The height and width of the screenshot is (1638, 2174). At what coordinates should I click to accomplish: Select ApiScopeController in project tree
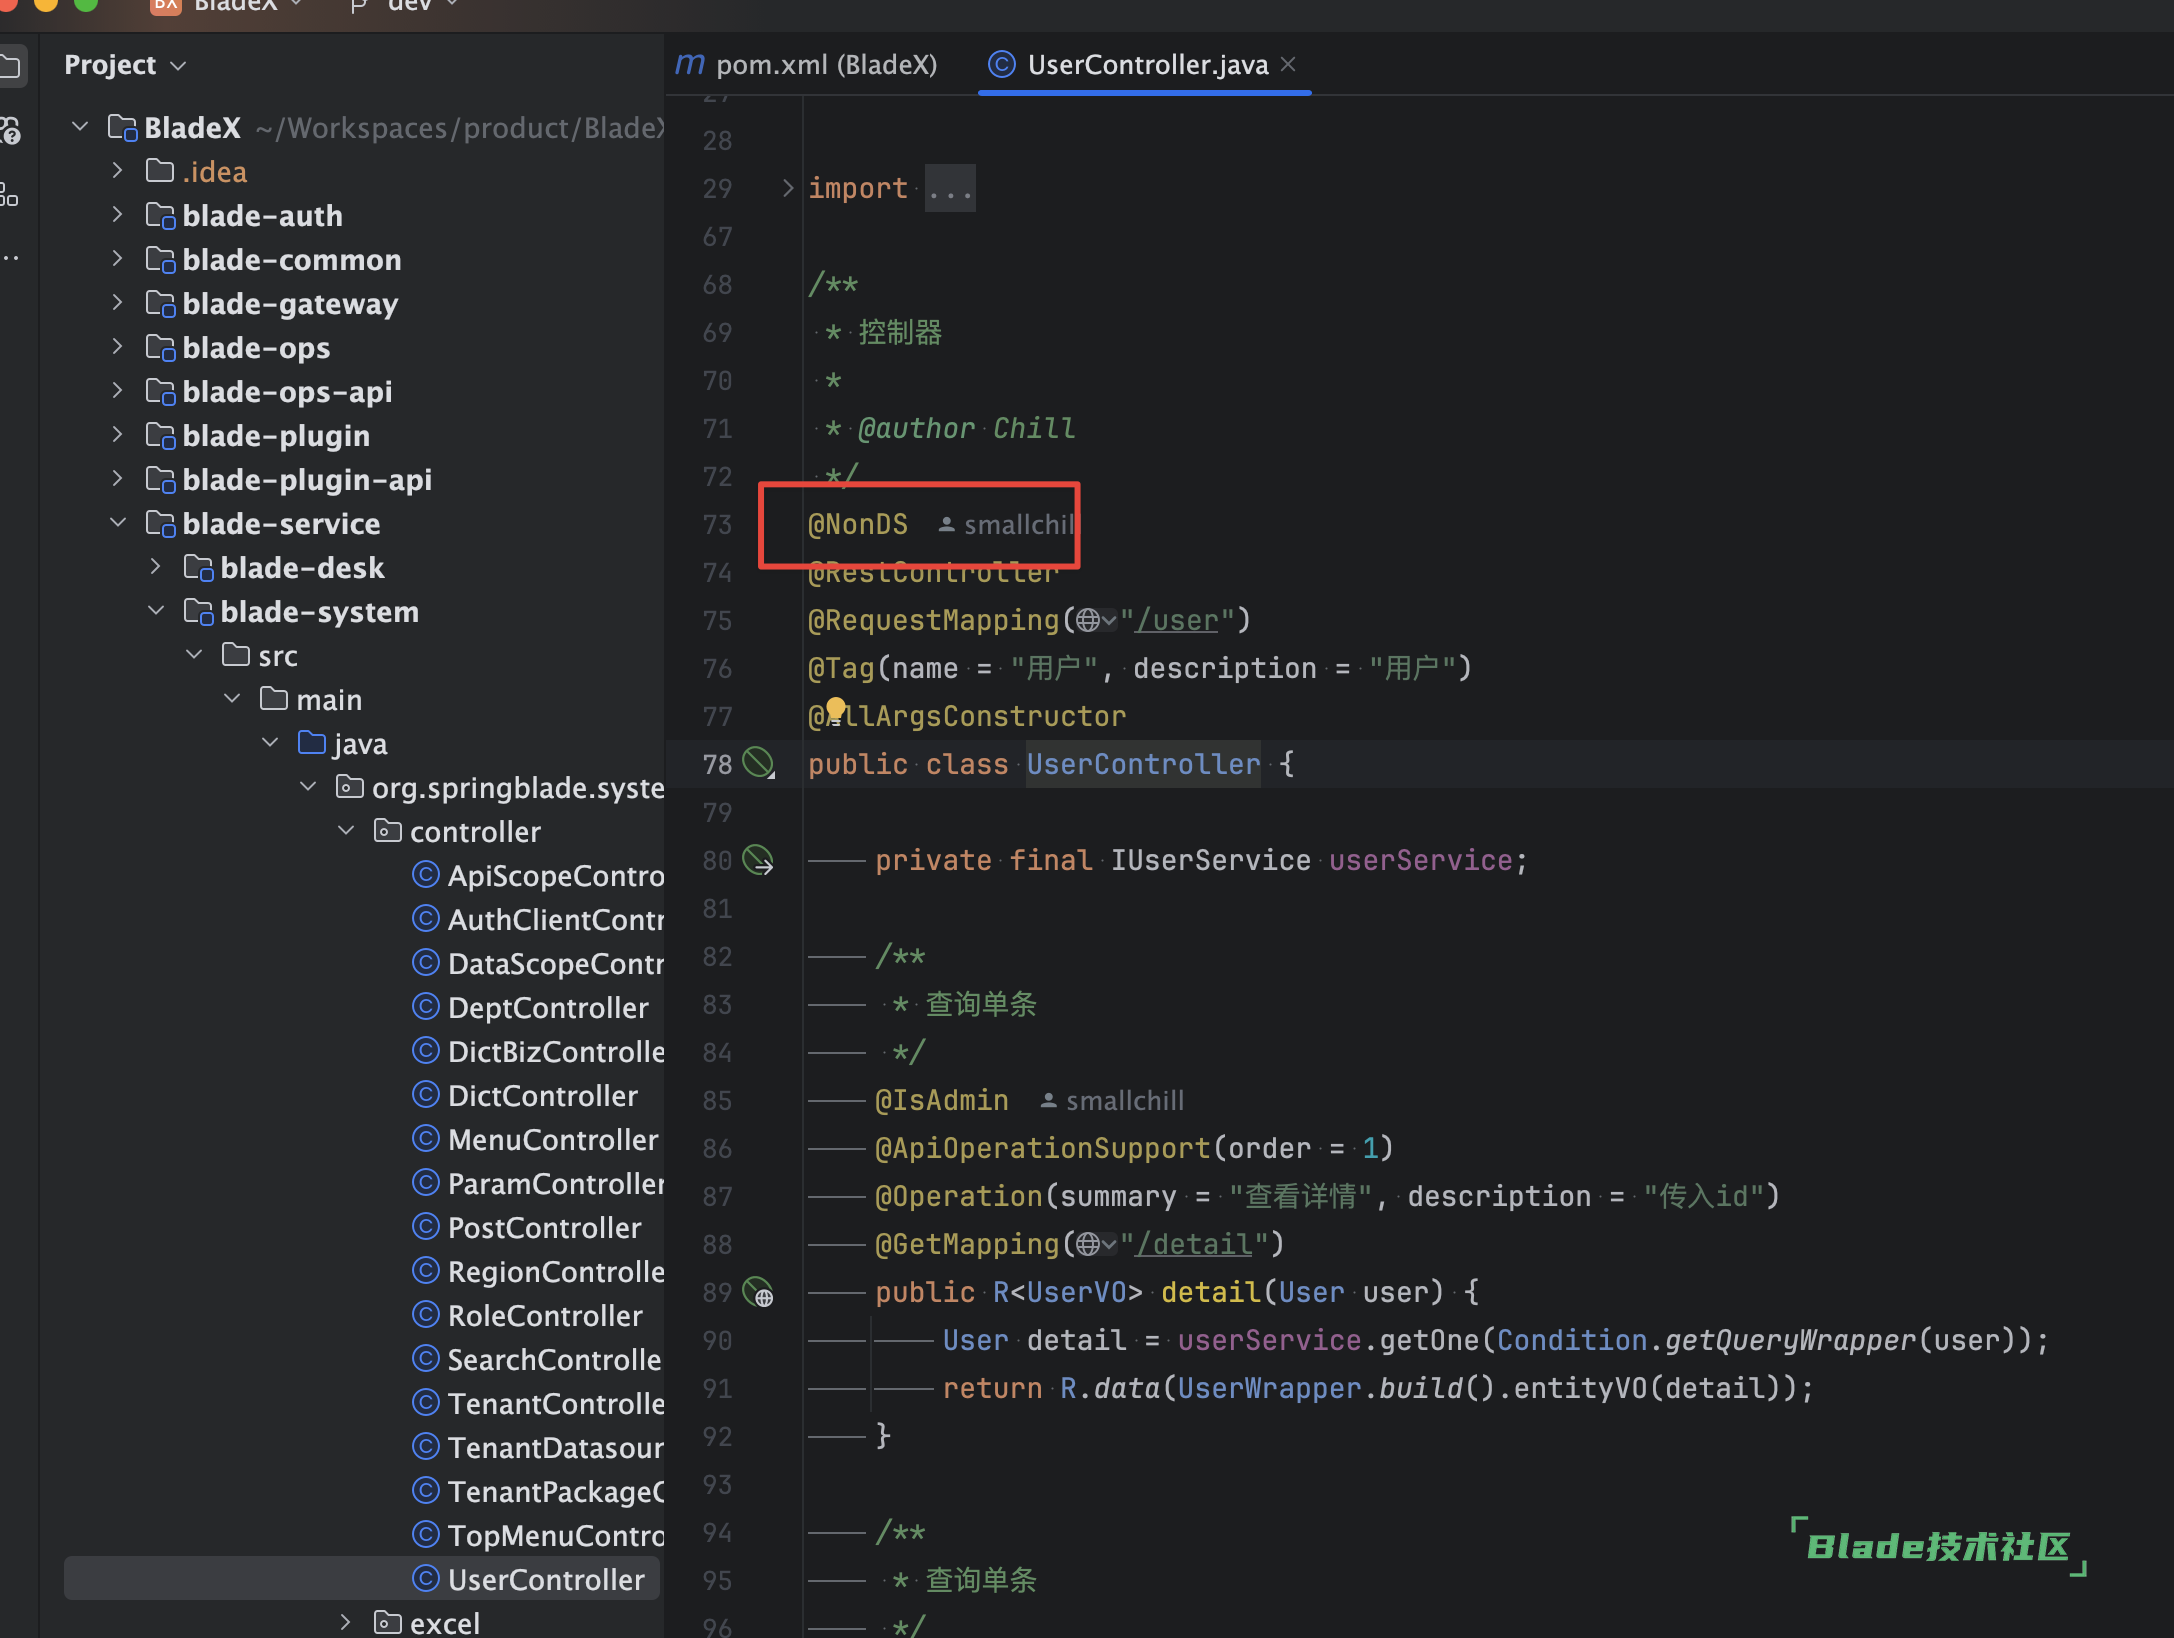[538, 876]
